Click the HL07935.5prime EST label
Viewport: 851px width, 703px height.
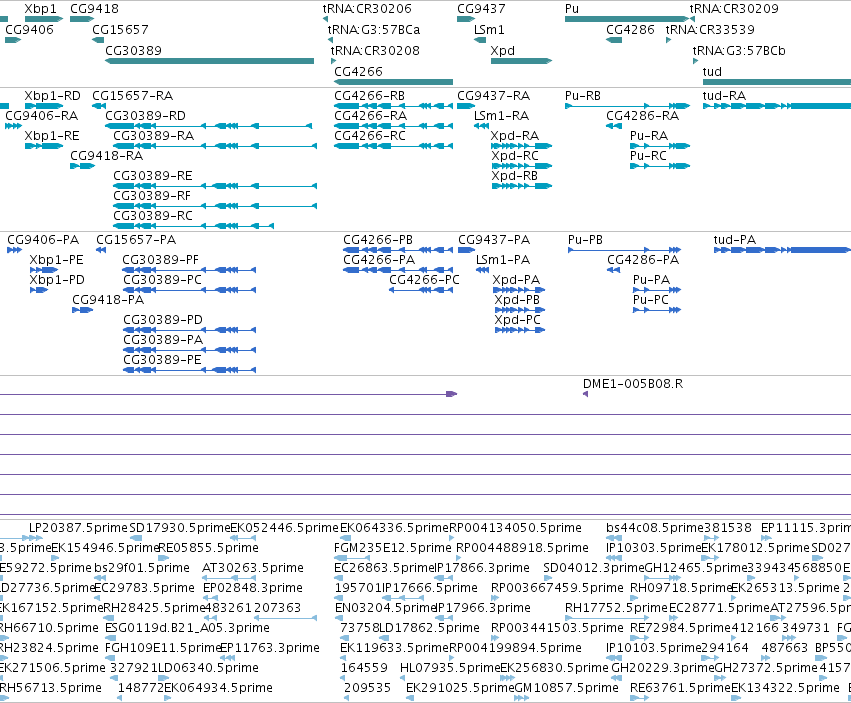point(450,668)
